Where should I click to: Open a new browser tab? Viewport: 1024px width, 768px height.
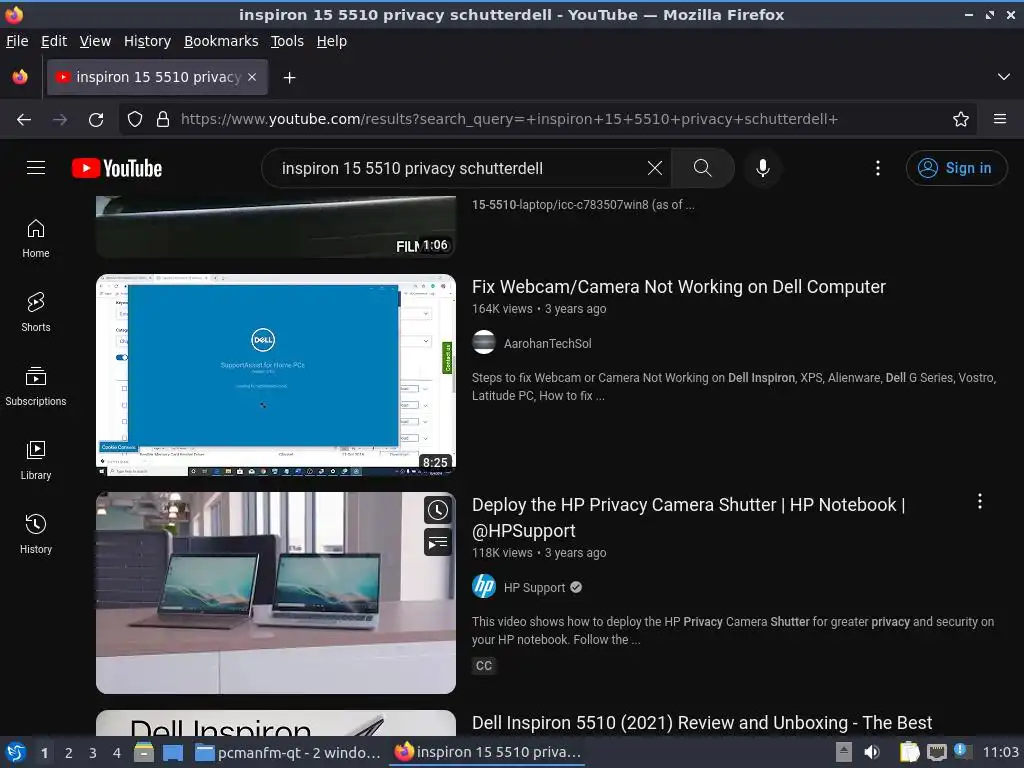(x=289, y=77)
